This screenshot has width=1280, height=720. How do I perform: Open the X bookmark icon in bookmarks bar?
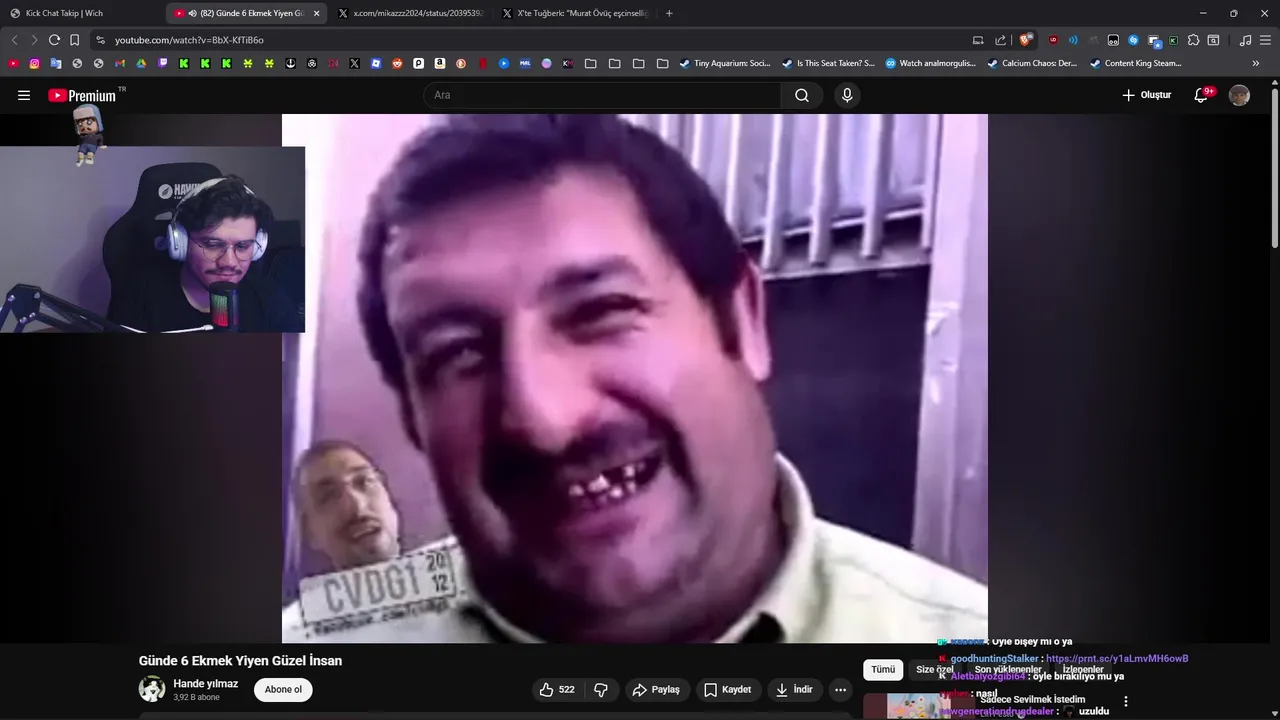pos(354,63)
